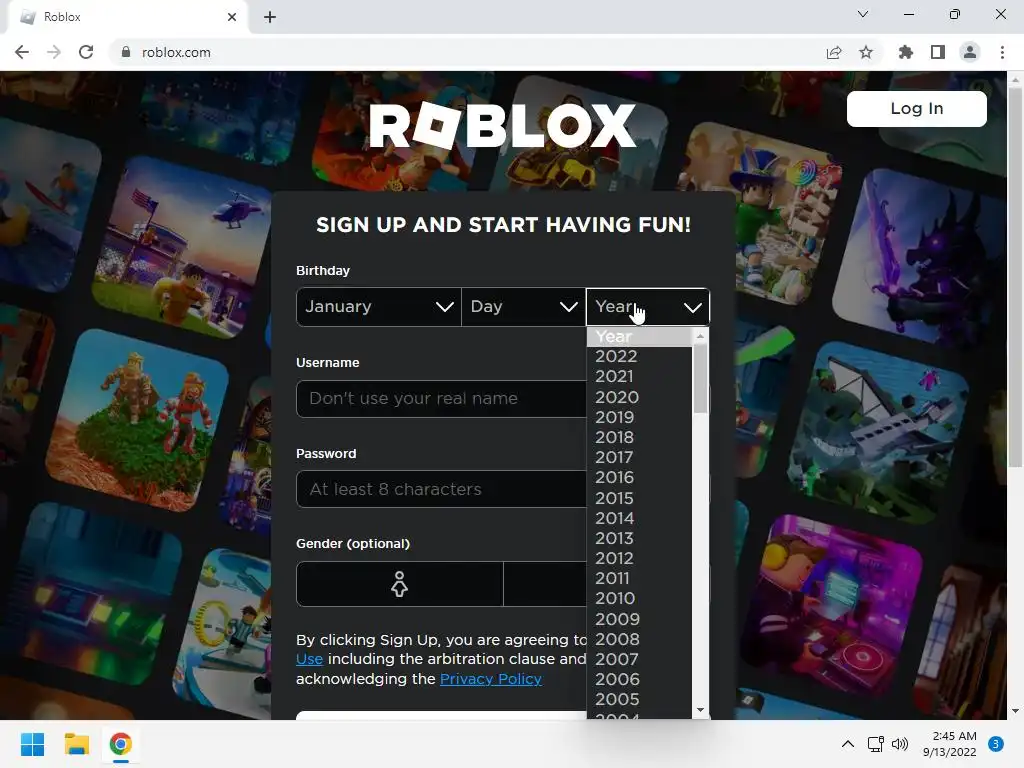Image resolution: width=1024 pixels, height=768 pixels.
Task: Open the Extensions puzzle icon
Action: (x=906, y=52)
